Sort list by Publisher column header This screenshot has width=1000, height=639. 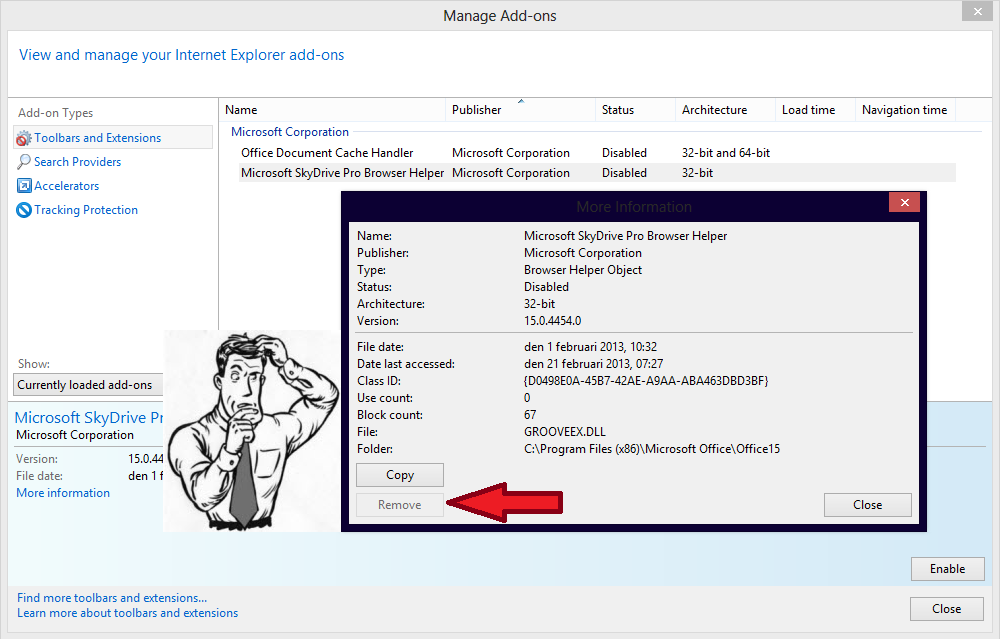[x=520, y=110]
